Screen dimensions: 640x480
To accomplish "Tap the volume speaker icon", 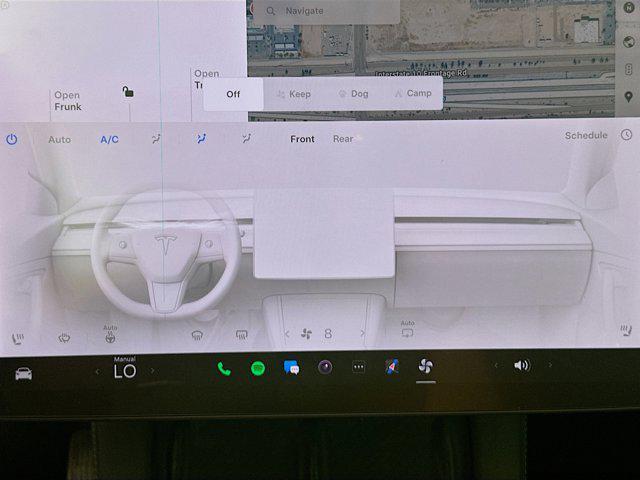I will coord(522,365).
